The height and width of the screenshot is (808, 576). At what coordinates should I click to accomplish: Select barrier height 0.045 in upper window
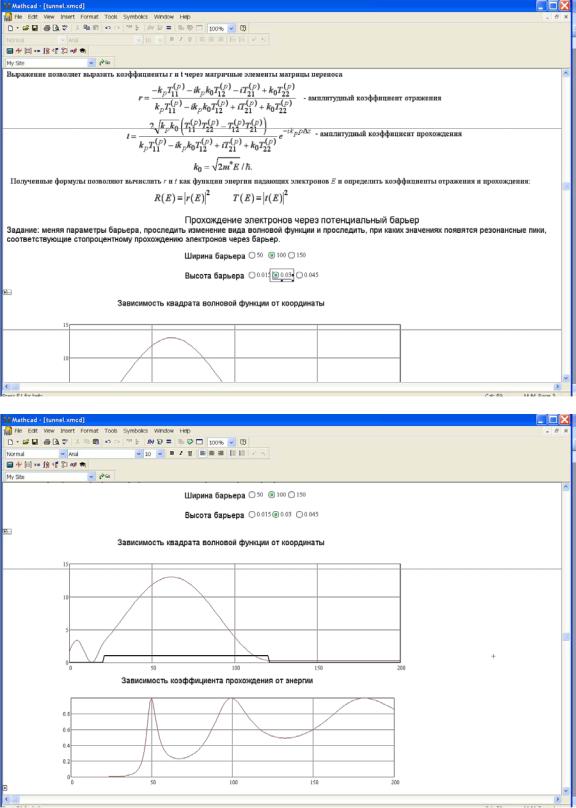[299, 275]
